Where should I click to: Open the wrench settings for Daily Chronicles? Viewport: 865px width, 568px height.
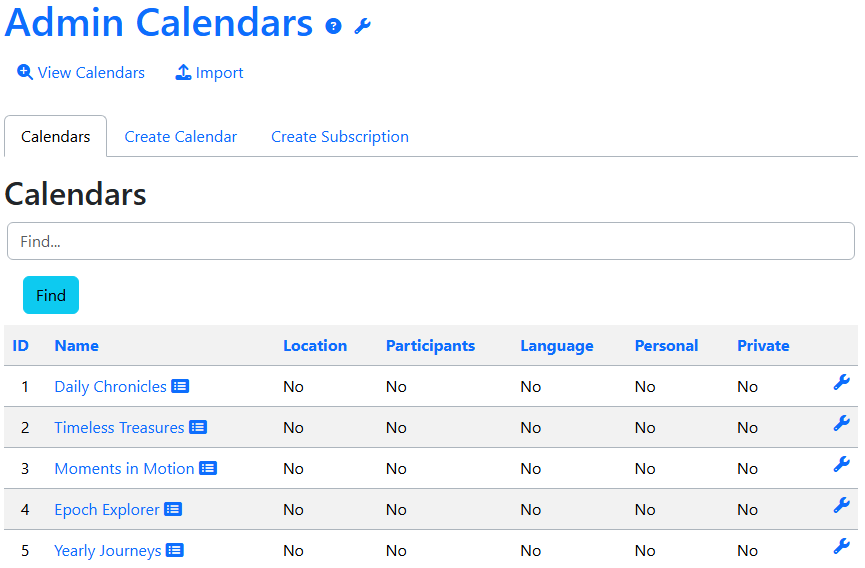(841, 383)
